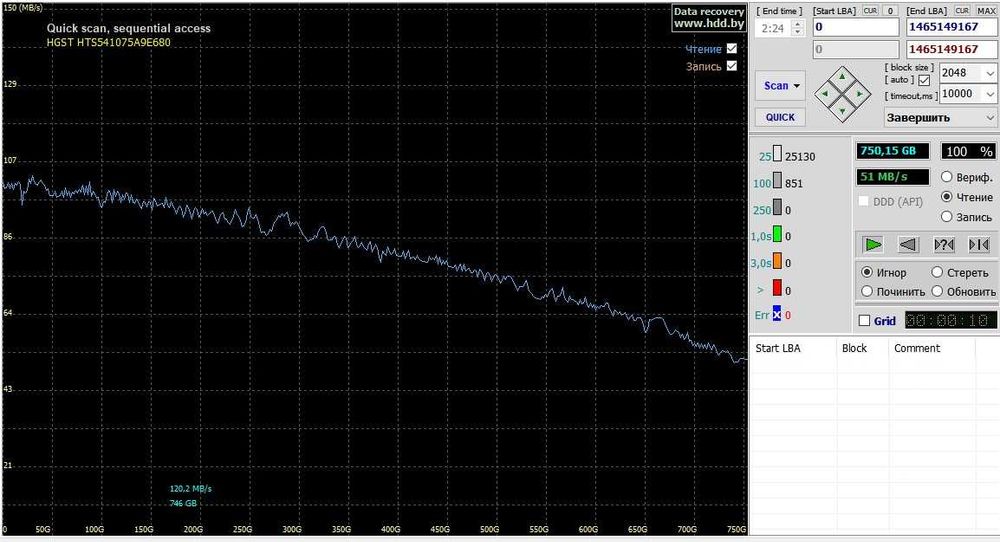Select the Игнор radio option
Viewport: 1000px width, 542px height.
pyautogui.click(x=867, y=272)
